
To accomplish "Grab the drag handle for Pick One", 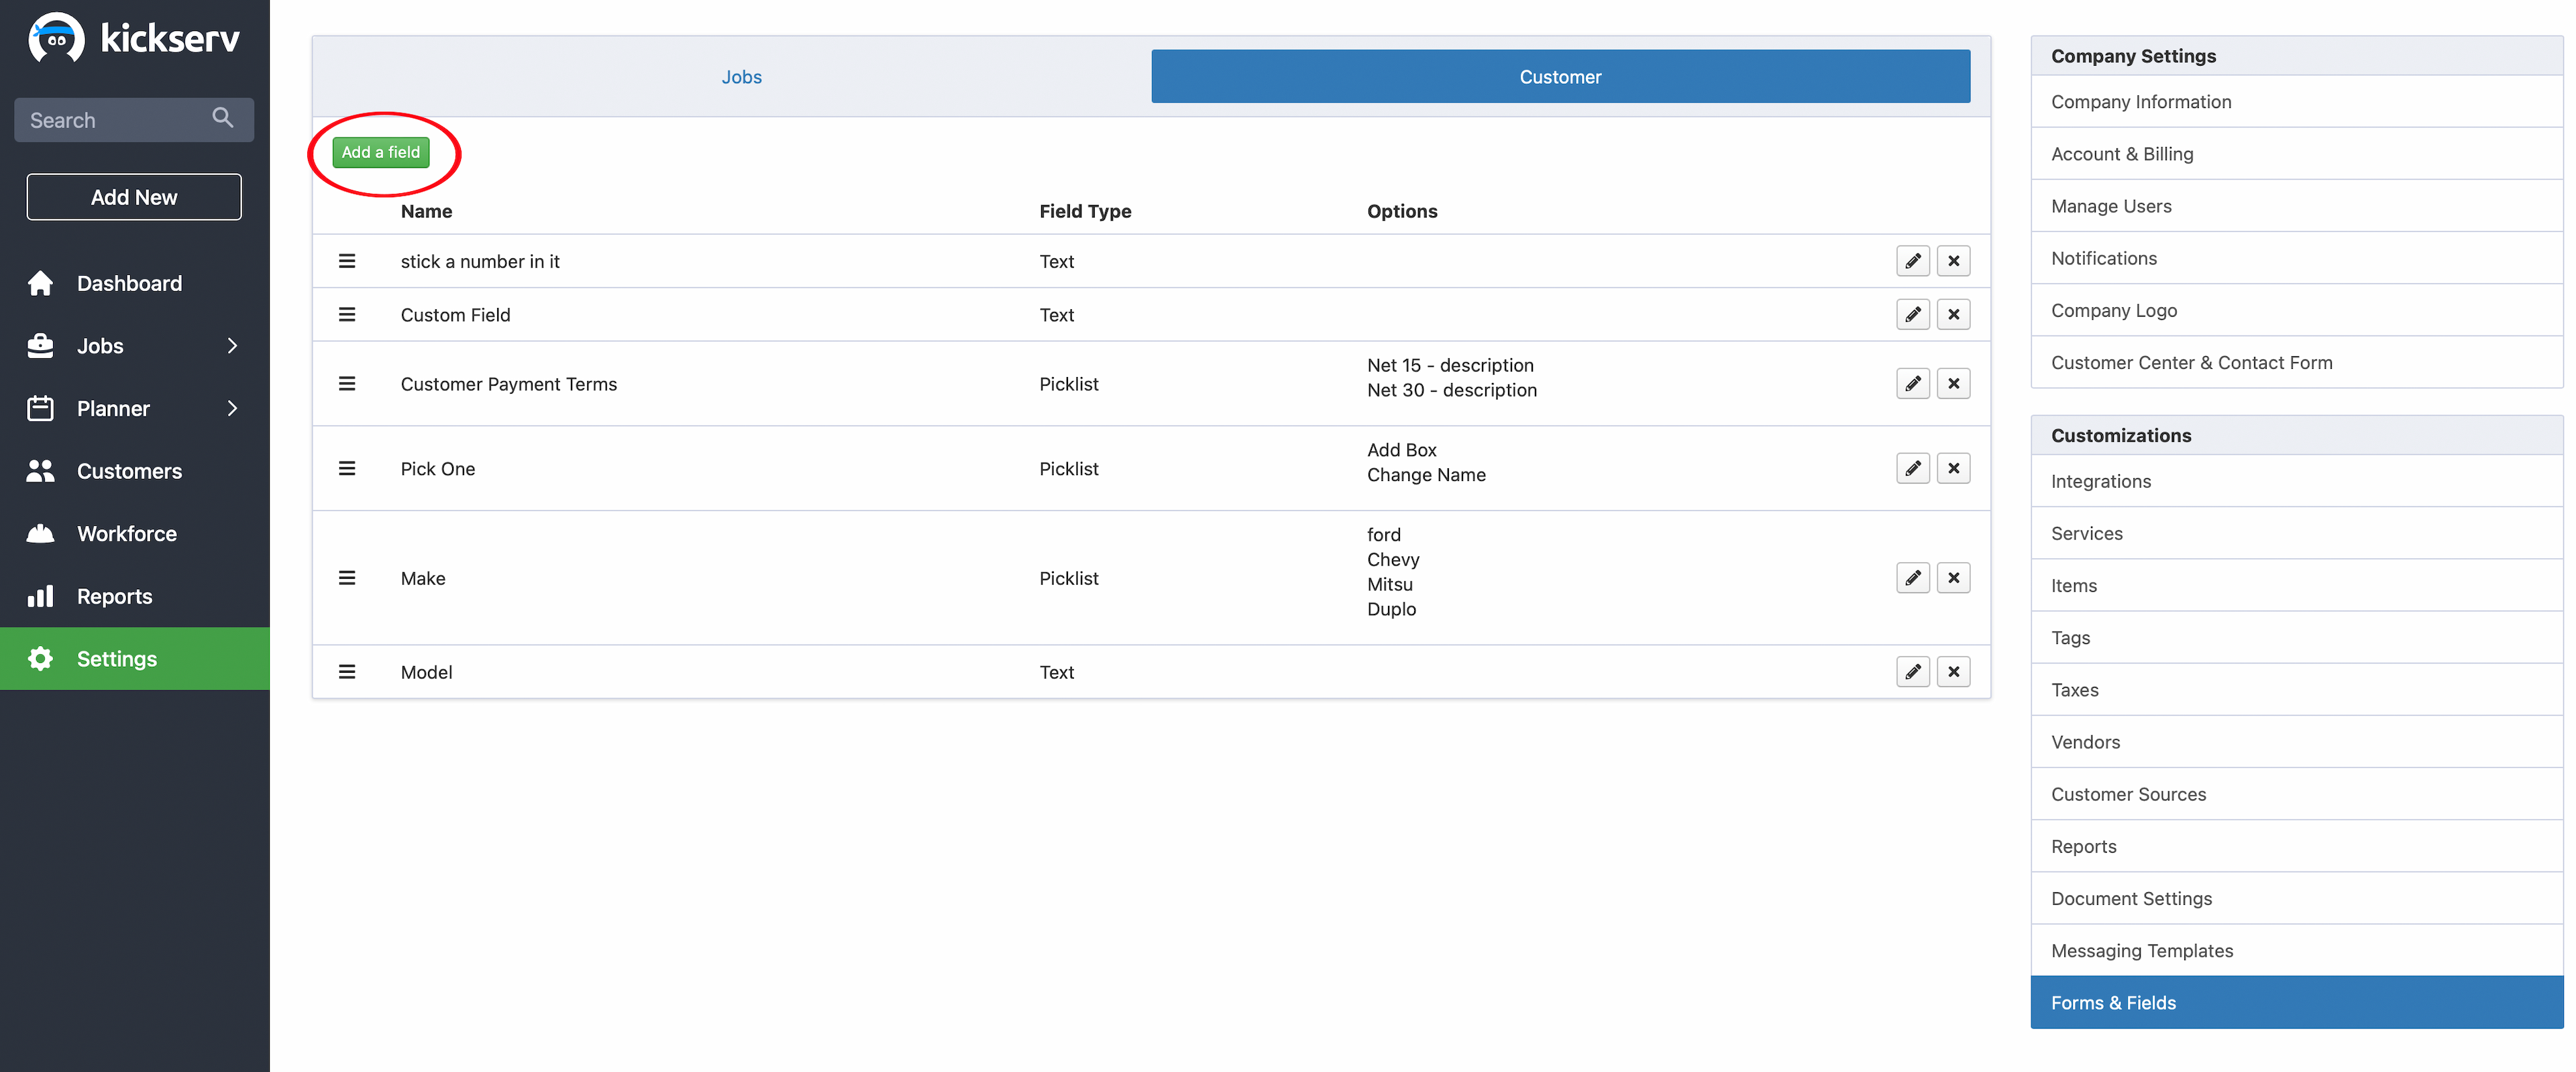I will [347, 469].
